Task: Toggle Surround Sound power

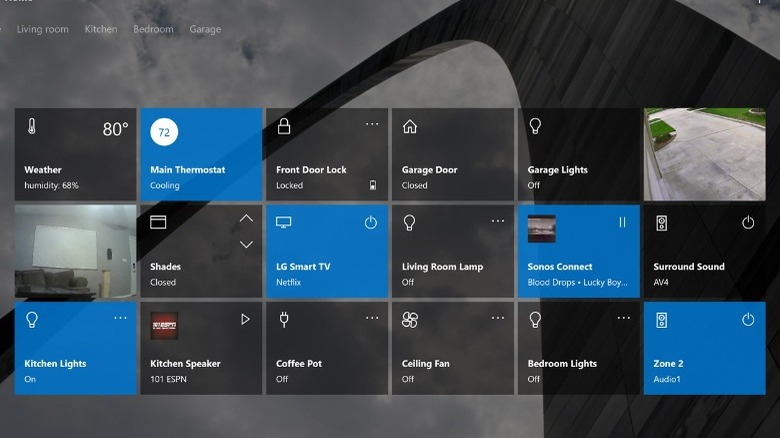Action: (748, 222)
